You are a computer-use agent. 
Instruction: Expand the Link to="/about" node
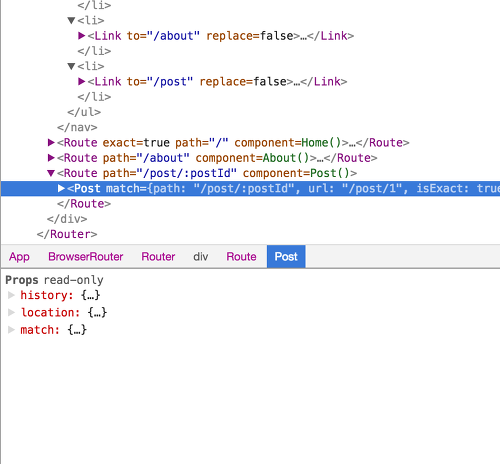click(x=81, y=36)
